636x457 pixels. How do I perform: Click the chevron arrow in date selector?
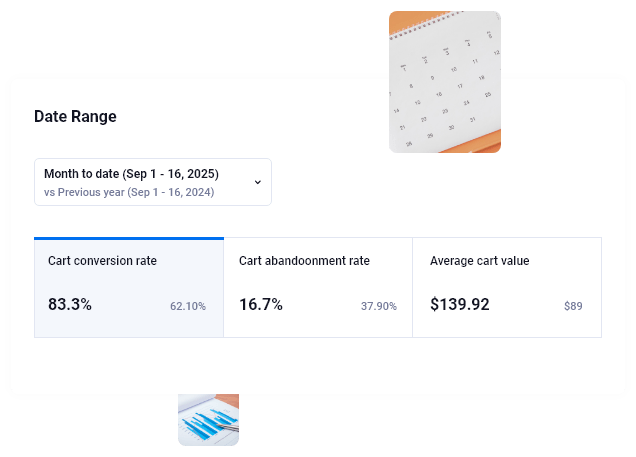click(x=258, y=182)
